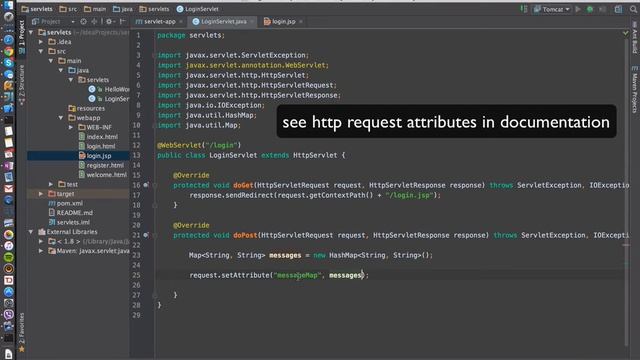Image resolution: width=640 pixels, height=360 pixels.
Task: Collapse the java folder in project tree
Action: coord(61,70)
